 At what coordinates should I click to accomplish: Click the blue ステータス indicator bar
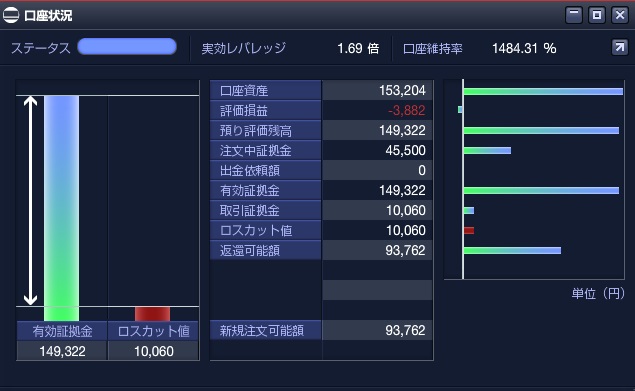[x=127, y=47]
